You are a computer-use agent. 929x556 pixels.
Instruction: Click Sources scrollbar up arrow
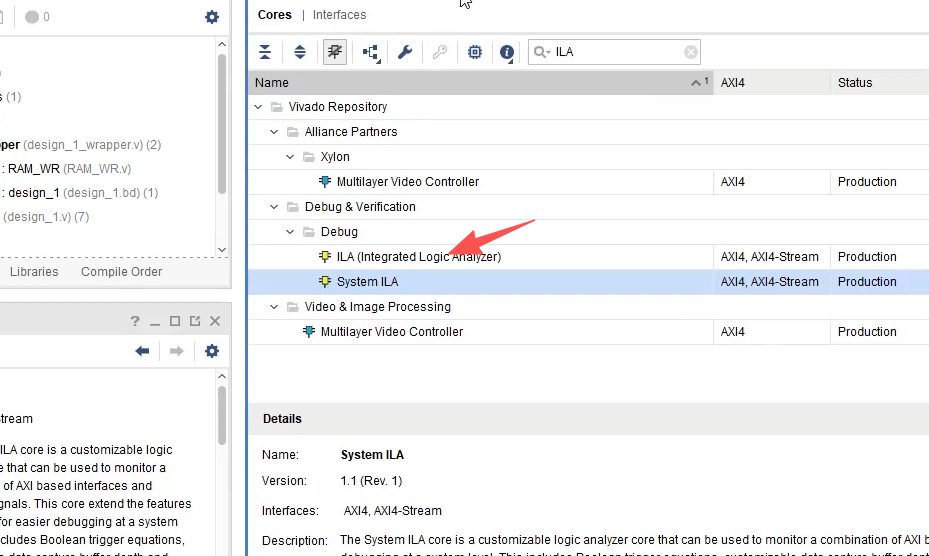tap(222, 44)
